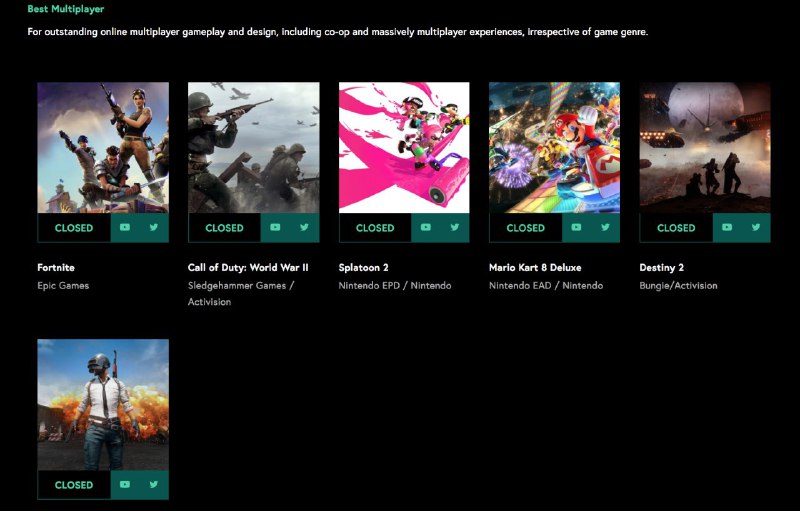The width and height of the screenshot is (800, 511).
Task: Select the Destiny 2 cover artwork
Action: tap(705, 147)
